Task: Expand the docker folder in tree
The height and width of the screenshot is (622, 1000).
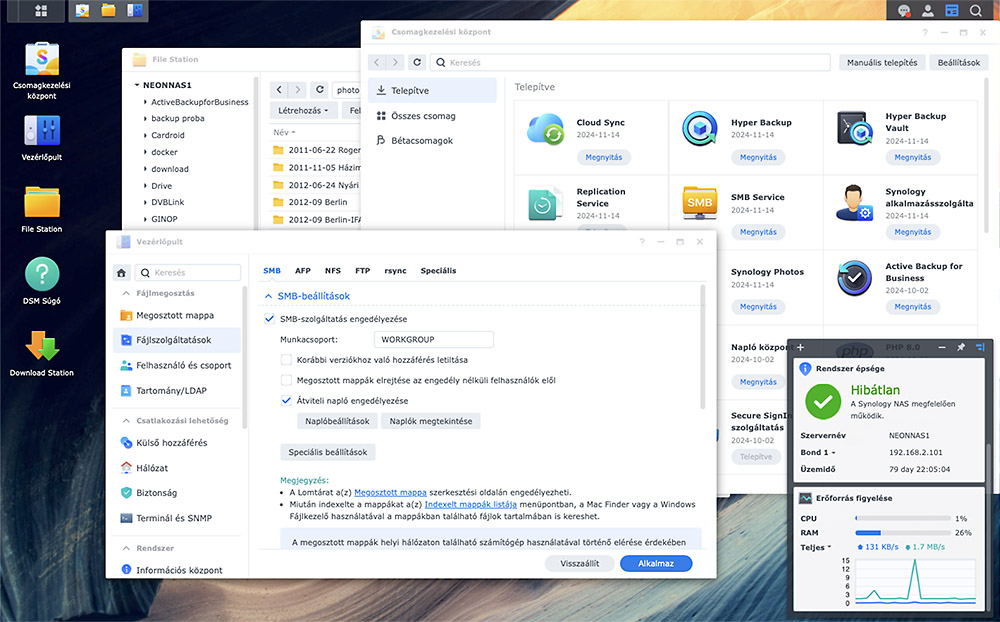Action: [144, 152]
